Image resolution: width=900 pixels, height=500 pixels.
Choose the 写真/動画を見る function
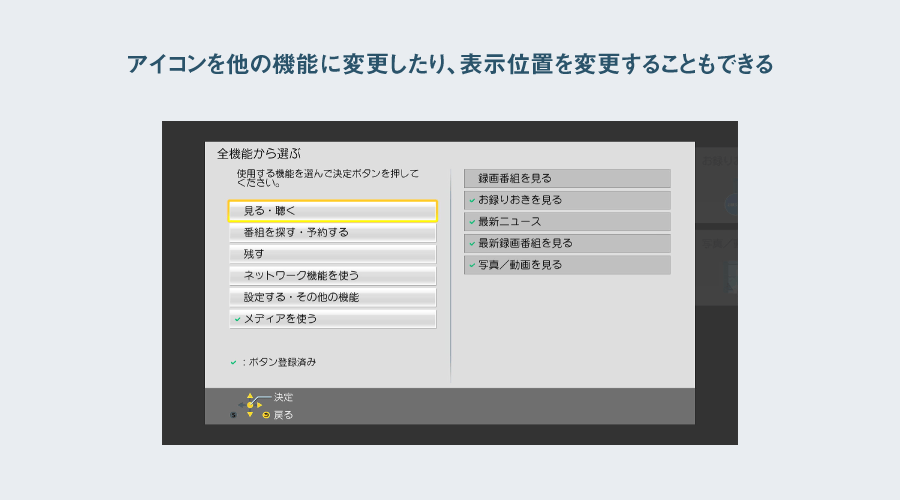tap(567, 265)
